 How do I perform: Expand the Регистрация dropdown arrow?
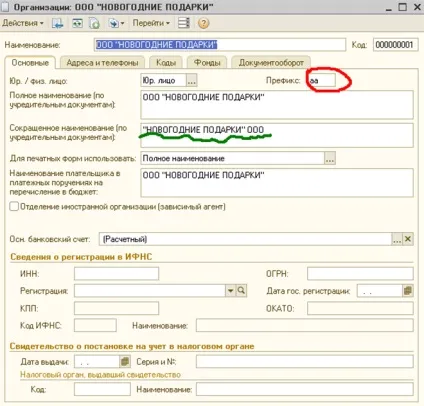pos(230,291)
